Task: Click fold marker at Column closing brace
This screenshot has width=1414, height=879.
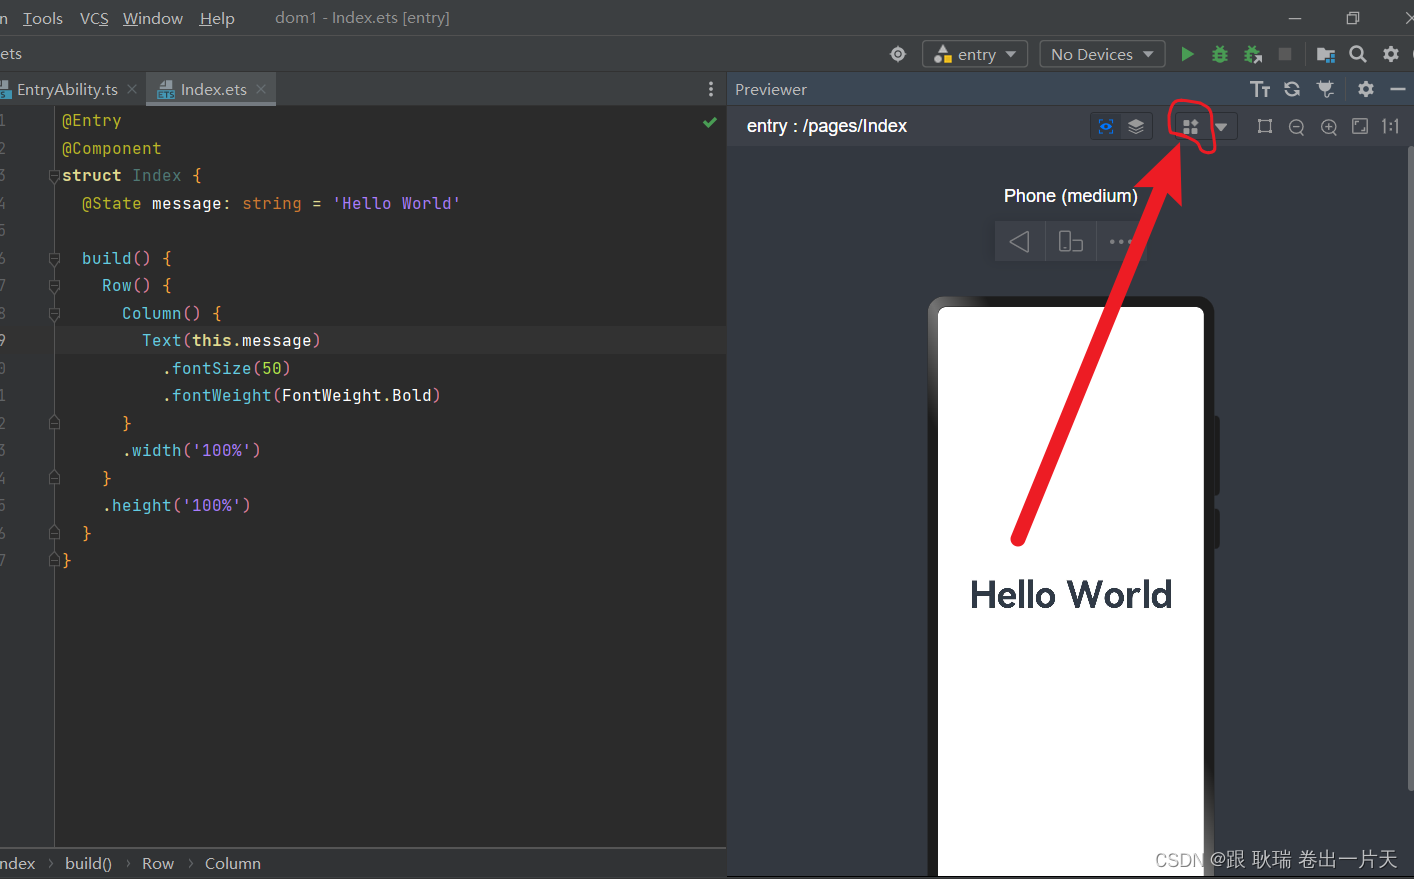Action: tap(54, 424)
